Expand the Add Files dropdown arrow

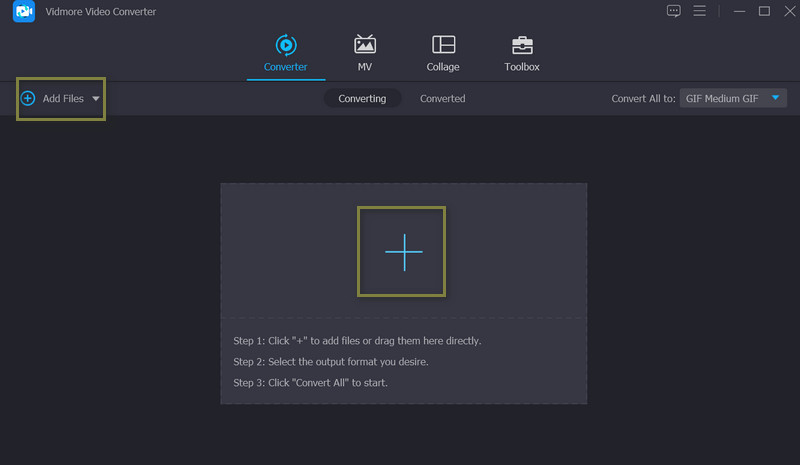[x=96, y=99]
